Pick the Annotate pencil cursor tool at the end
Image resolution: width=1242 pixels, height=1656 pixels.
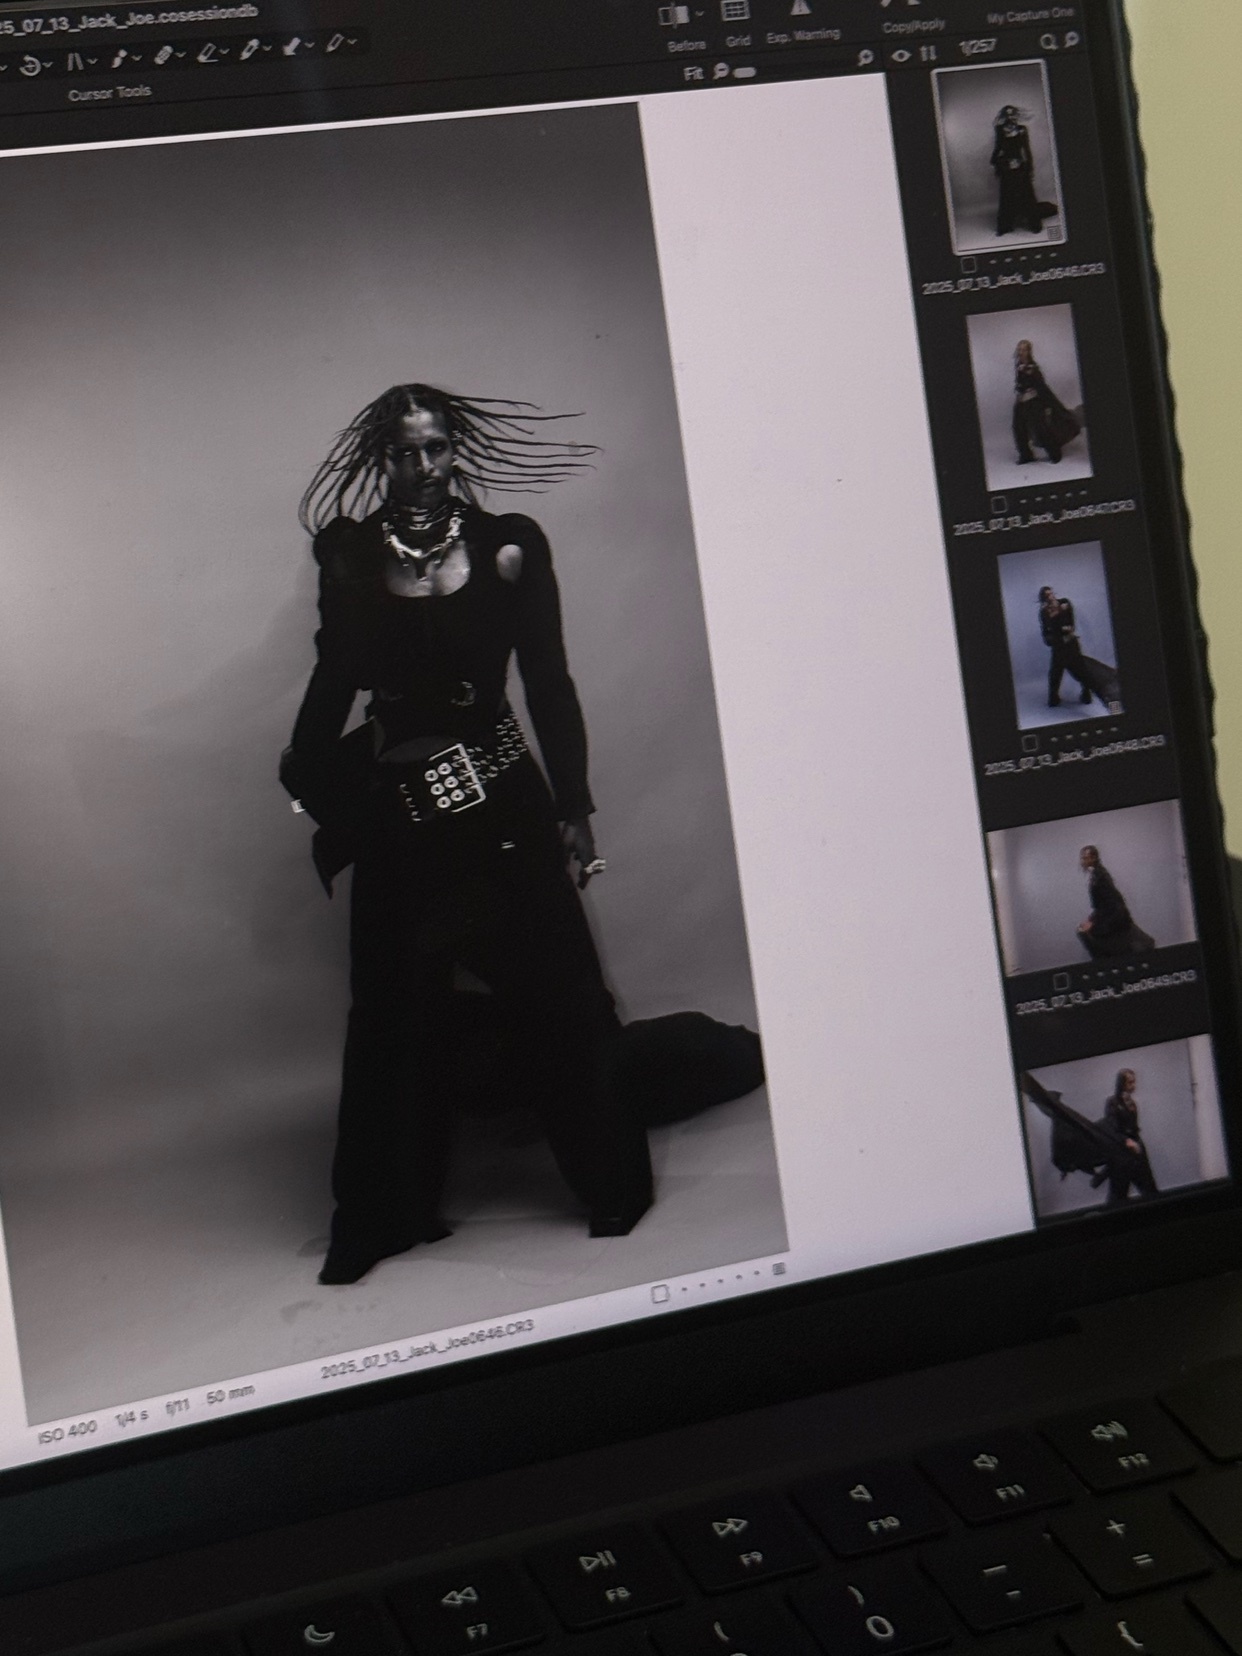pos(335,43)
